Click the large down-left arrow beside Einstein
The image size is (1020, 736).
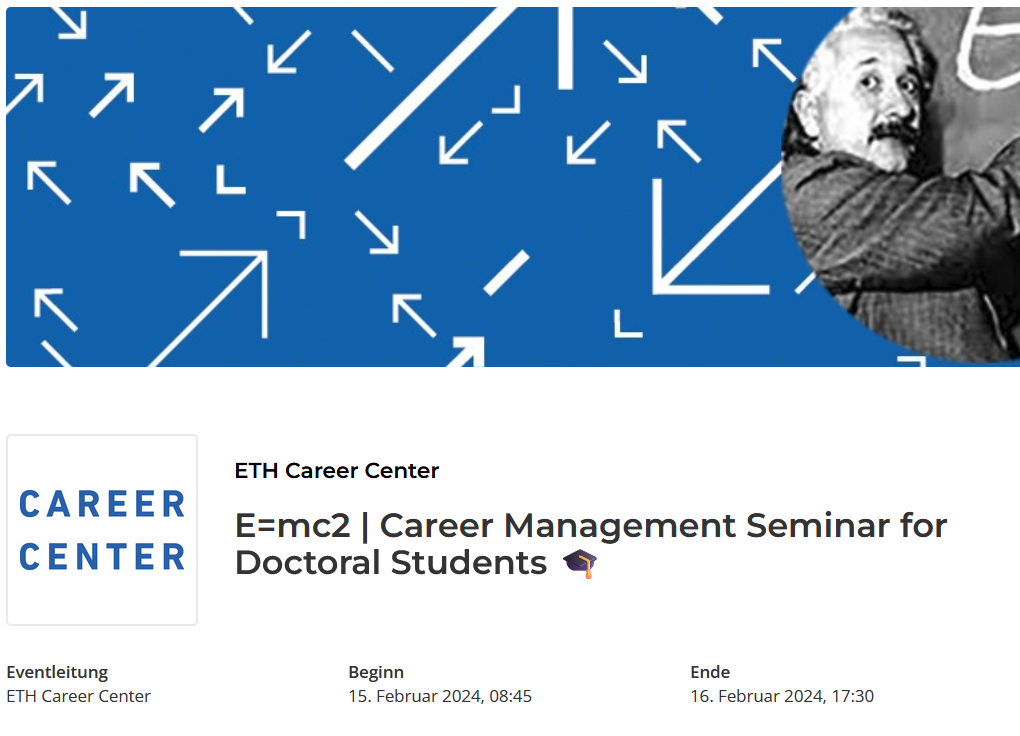[716, 228]
